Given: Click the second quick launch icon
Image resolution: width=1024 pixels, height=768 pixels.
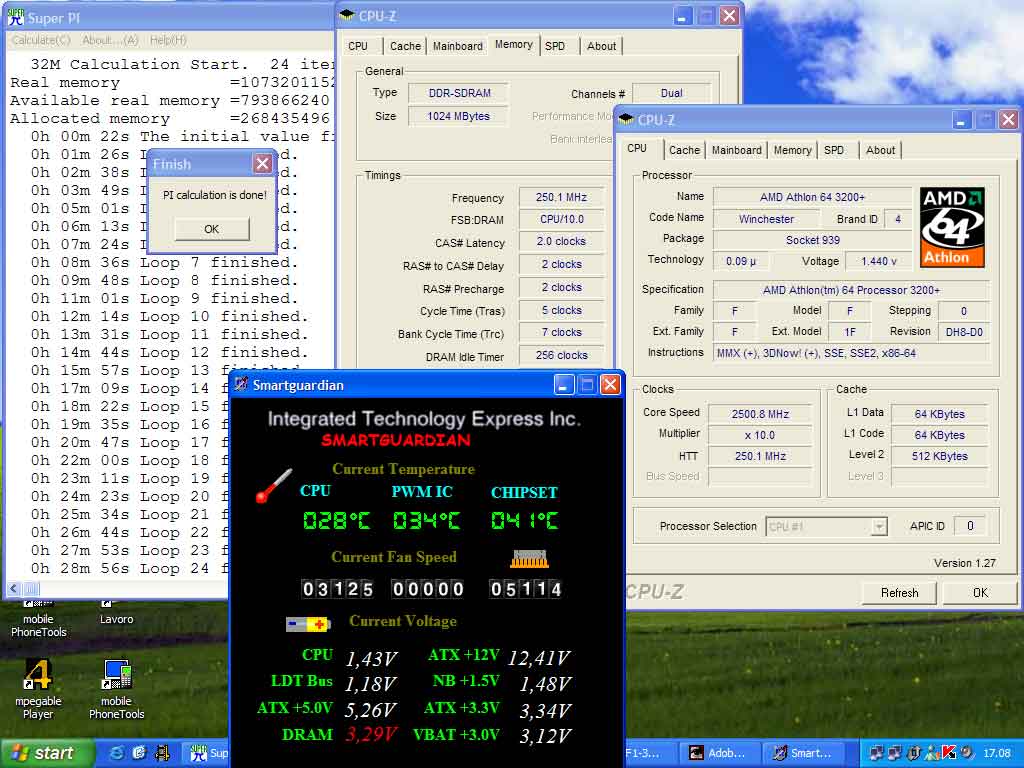Looking at the screenshot, I should 139,753.
